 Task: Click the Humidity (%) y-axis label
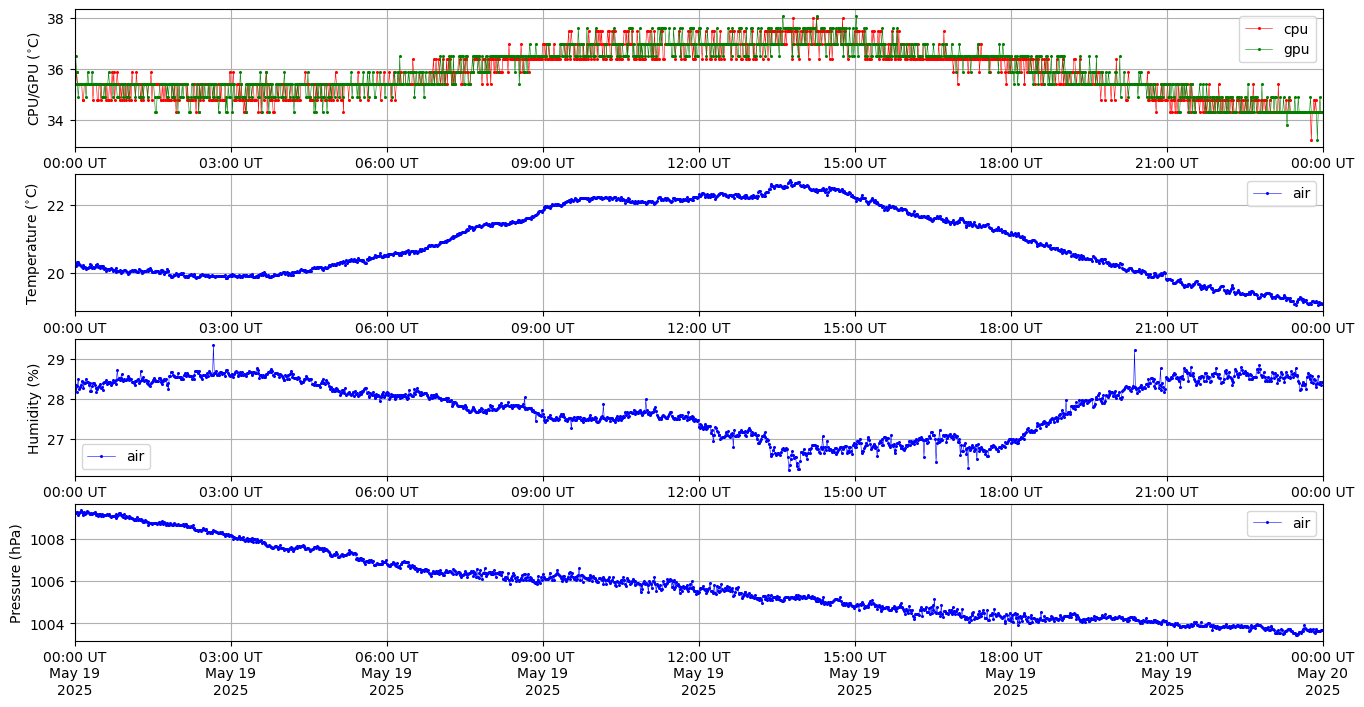(x=33, y=408)
